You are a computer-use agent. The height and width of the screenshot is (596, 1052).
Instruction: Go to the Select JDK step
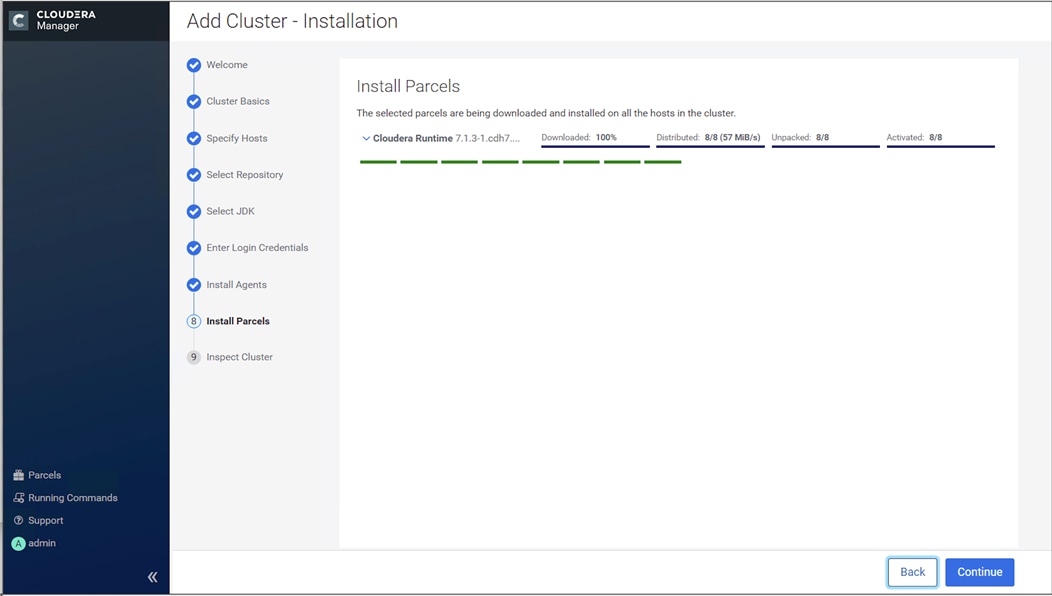click(230, 211)
